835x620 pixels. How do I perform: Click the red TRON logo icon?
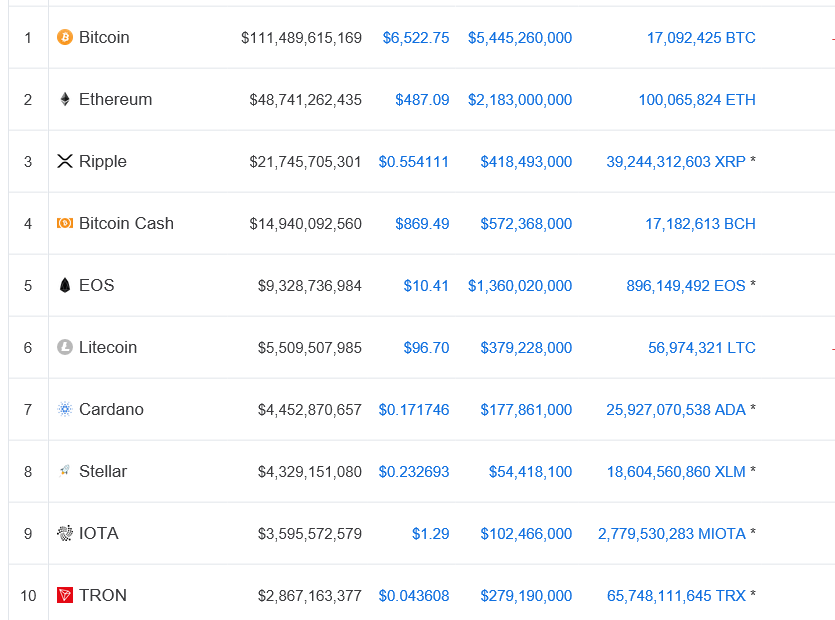(65, 596)
